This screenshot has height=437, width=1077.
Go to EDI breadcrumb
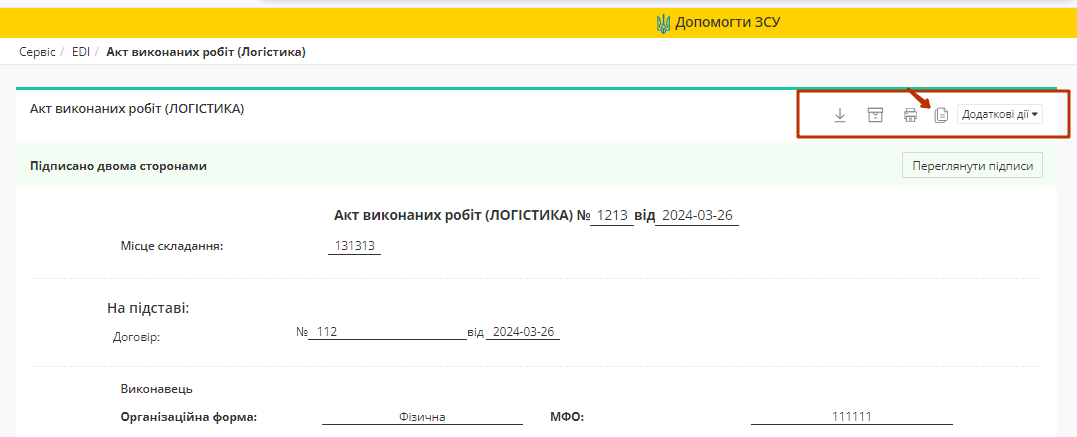coord(81,52)
